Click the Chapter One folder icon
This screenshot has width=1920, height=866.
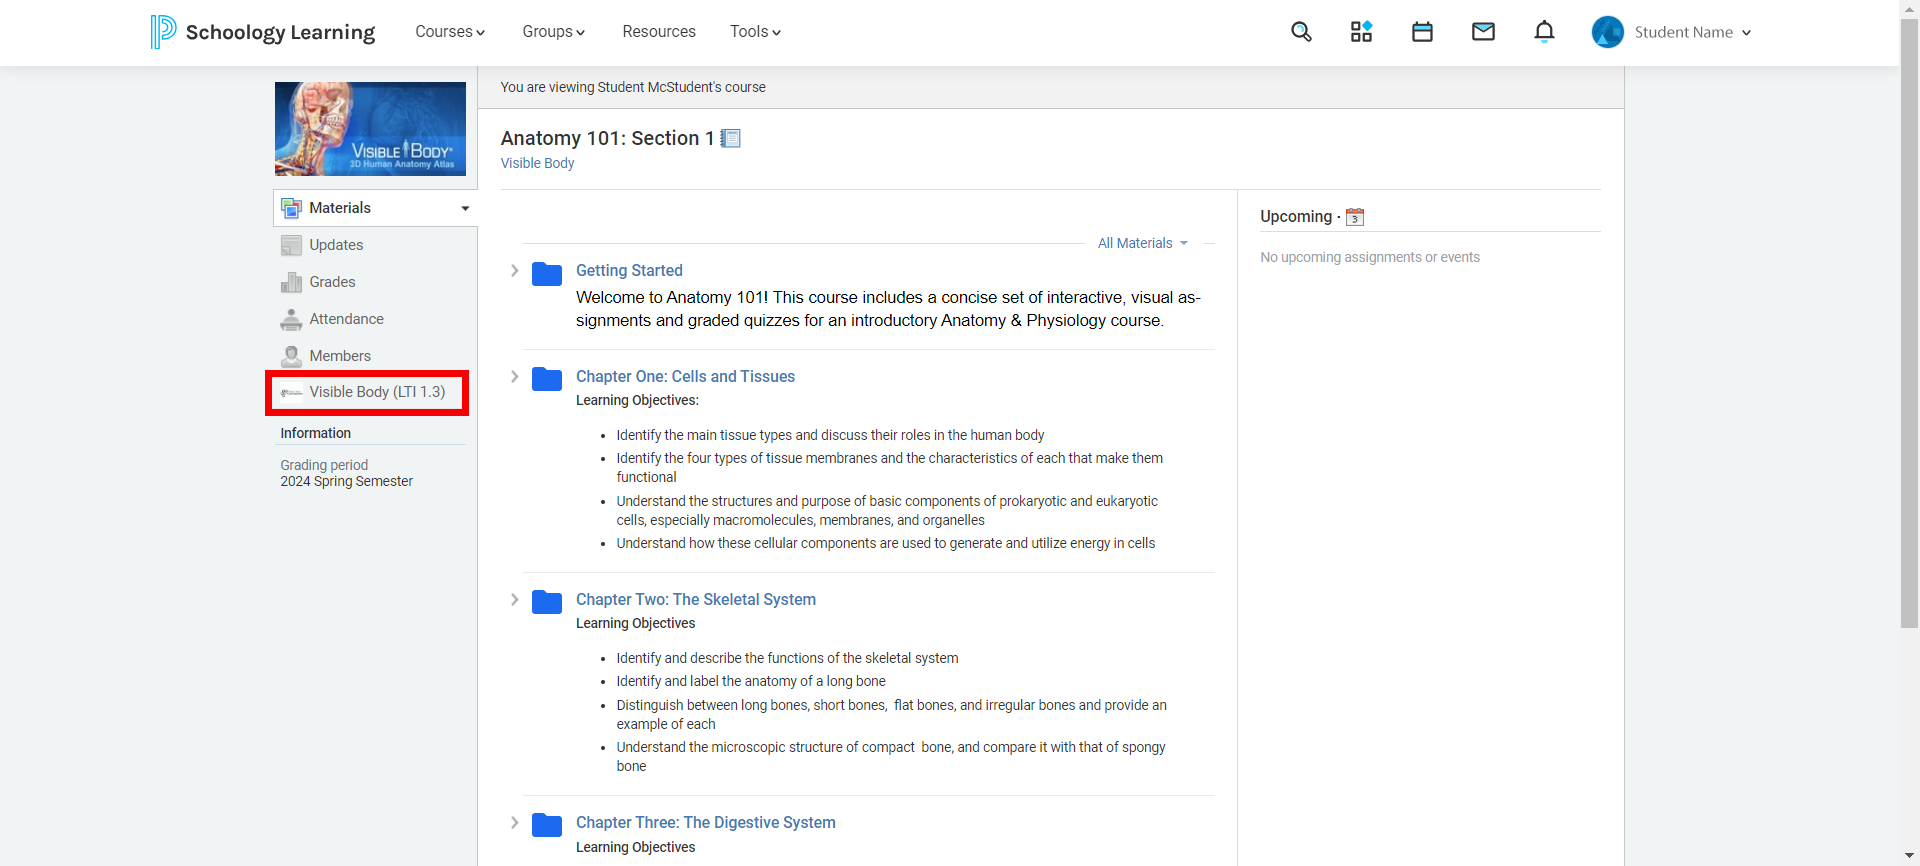(547, 379)
